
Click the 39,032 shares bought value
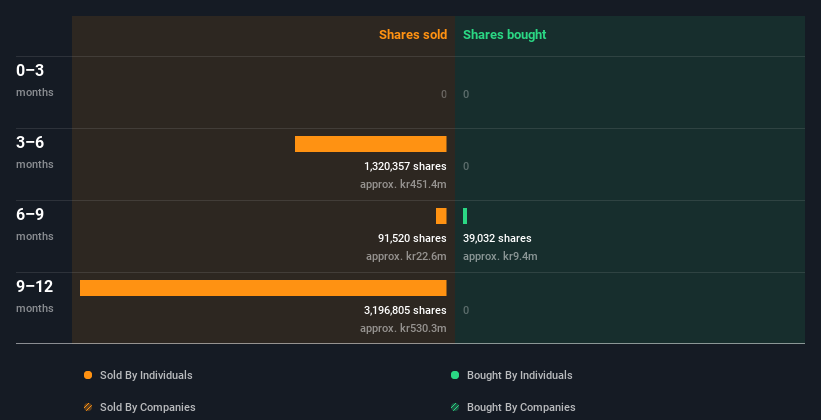497,238
